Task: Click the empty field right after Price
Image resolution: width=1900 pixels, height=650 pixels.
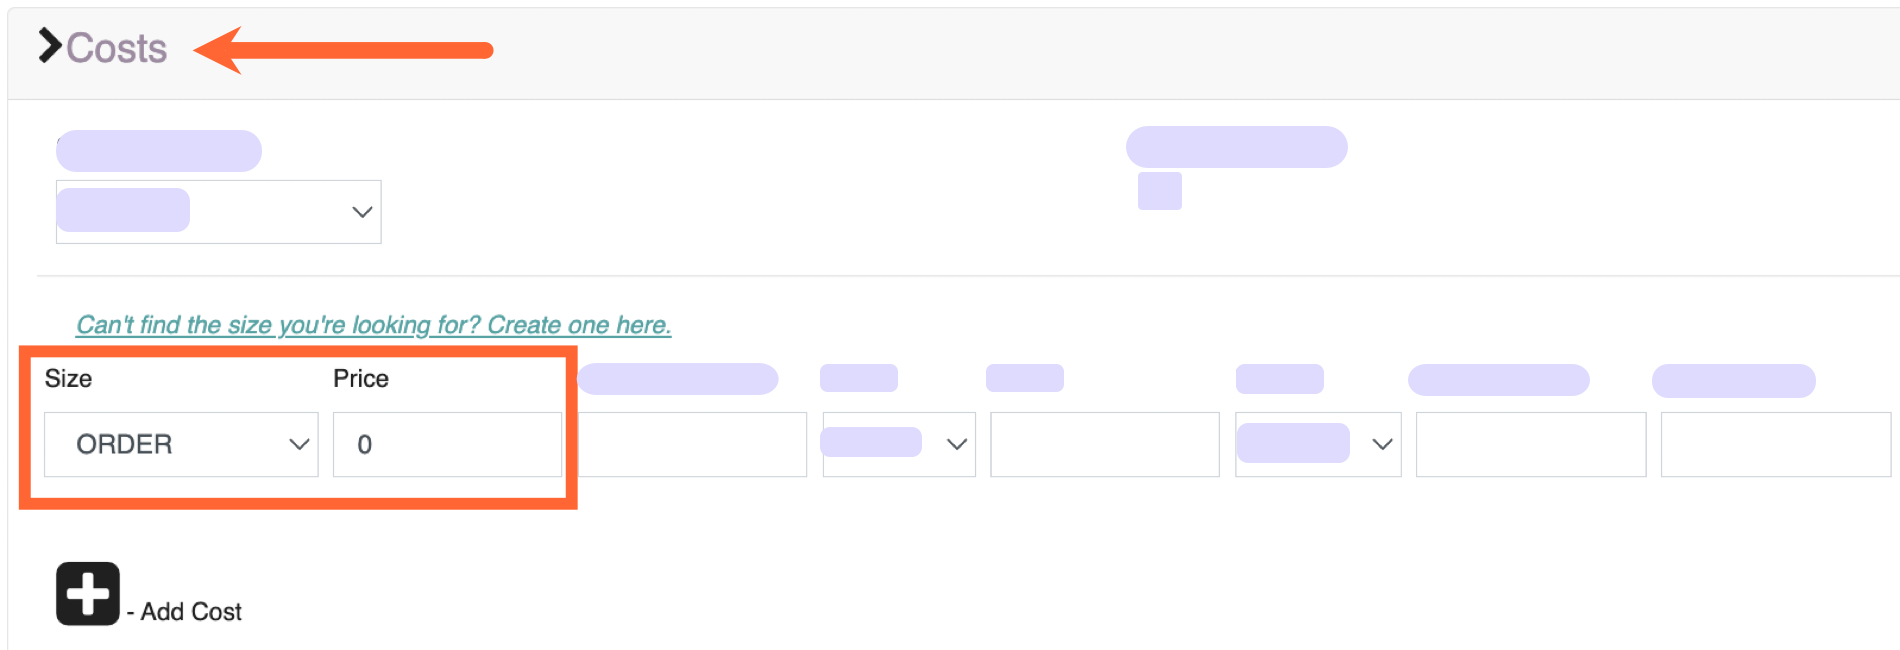Action: point(692,444)
